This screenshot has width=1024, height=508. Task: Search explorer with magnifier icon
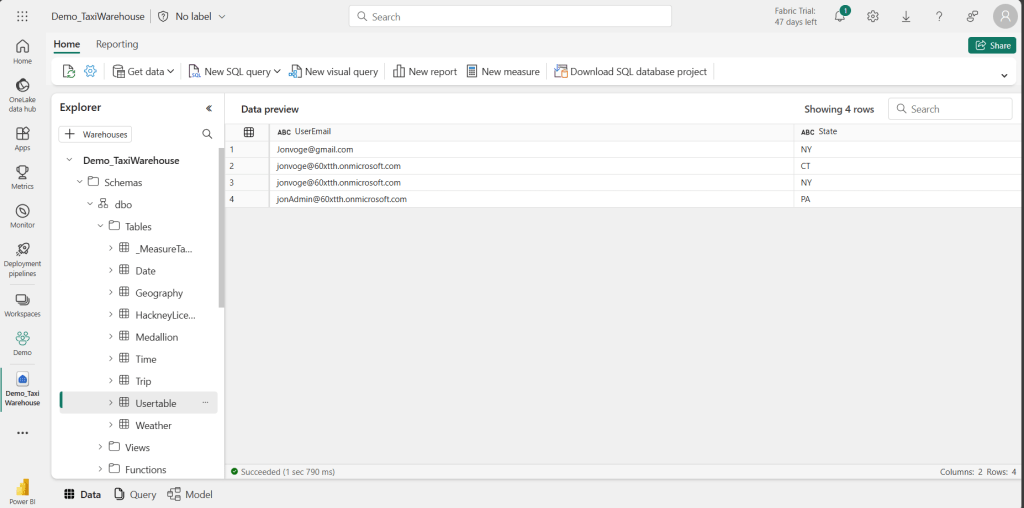click(x=207, y=134)
